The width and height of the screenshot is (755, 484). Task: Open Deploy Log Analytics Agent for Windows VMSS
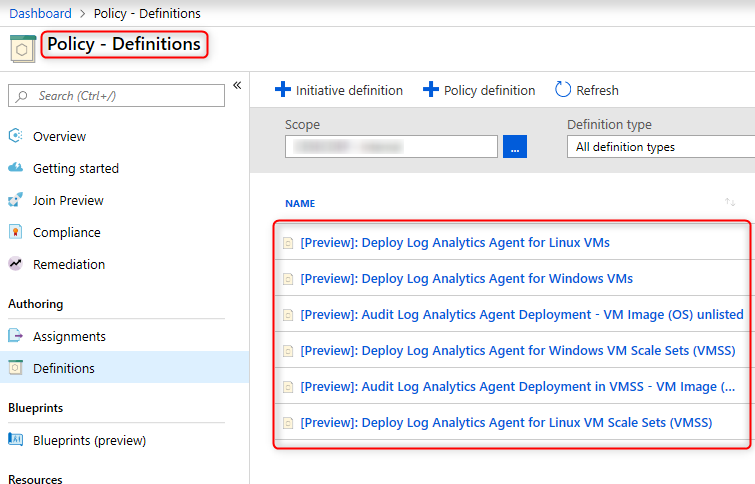point(518,351)
